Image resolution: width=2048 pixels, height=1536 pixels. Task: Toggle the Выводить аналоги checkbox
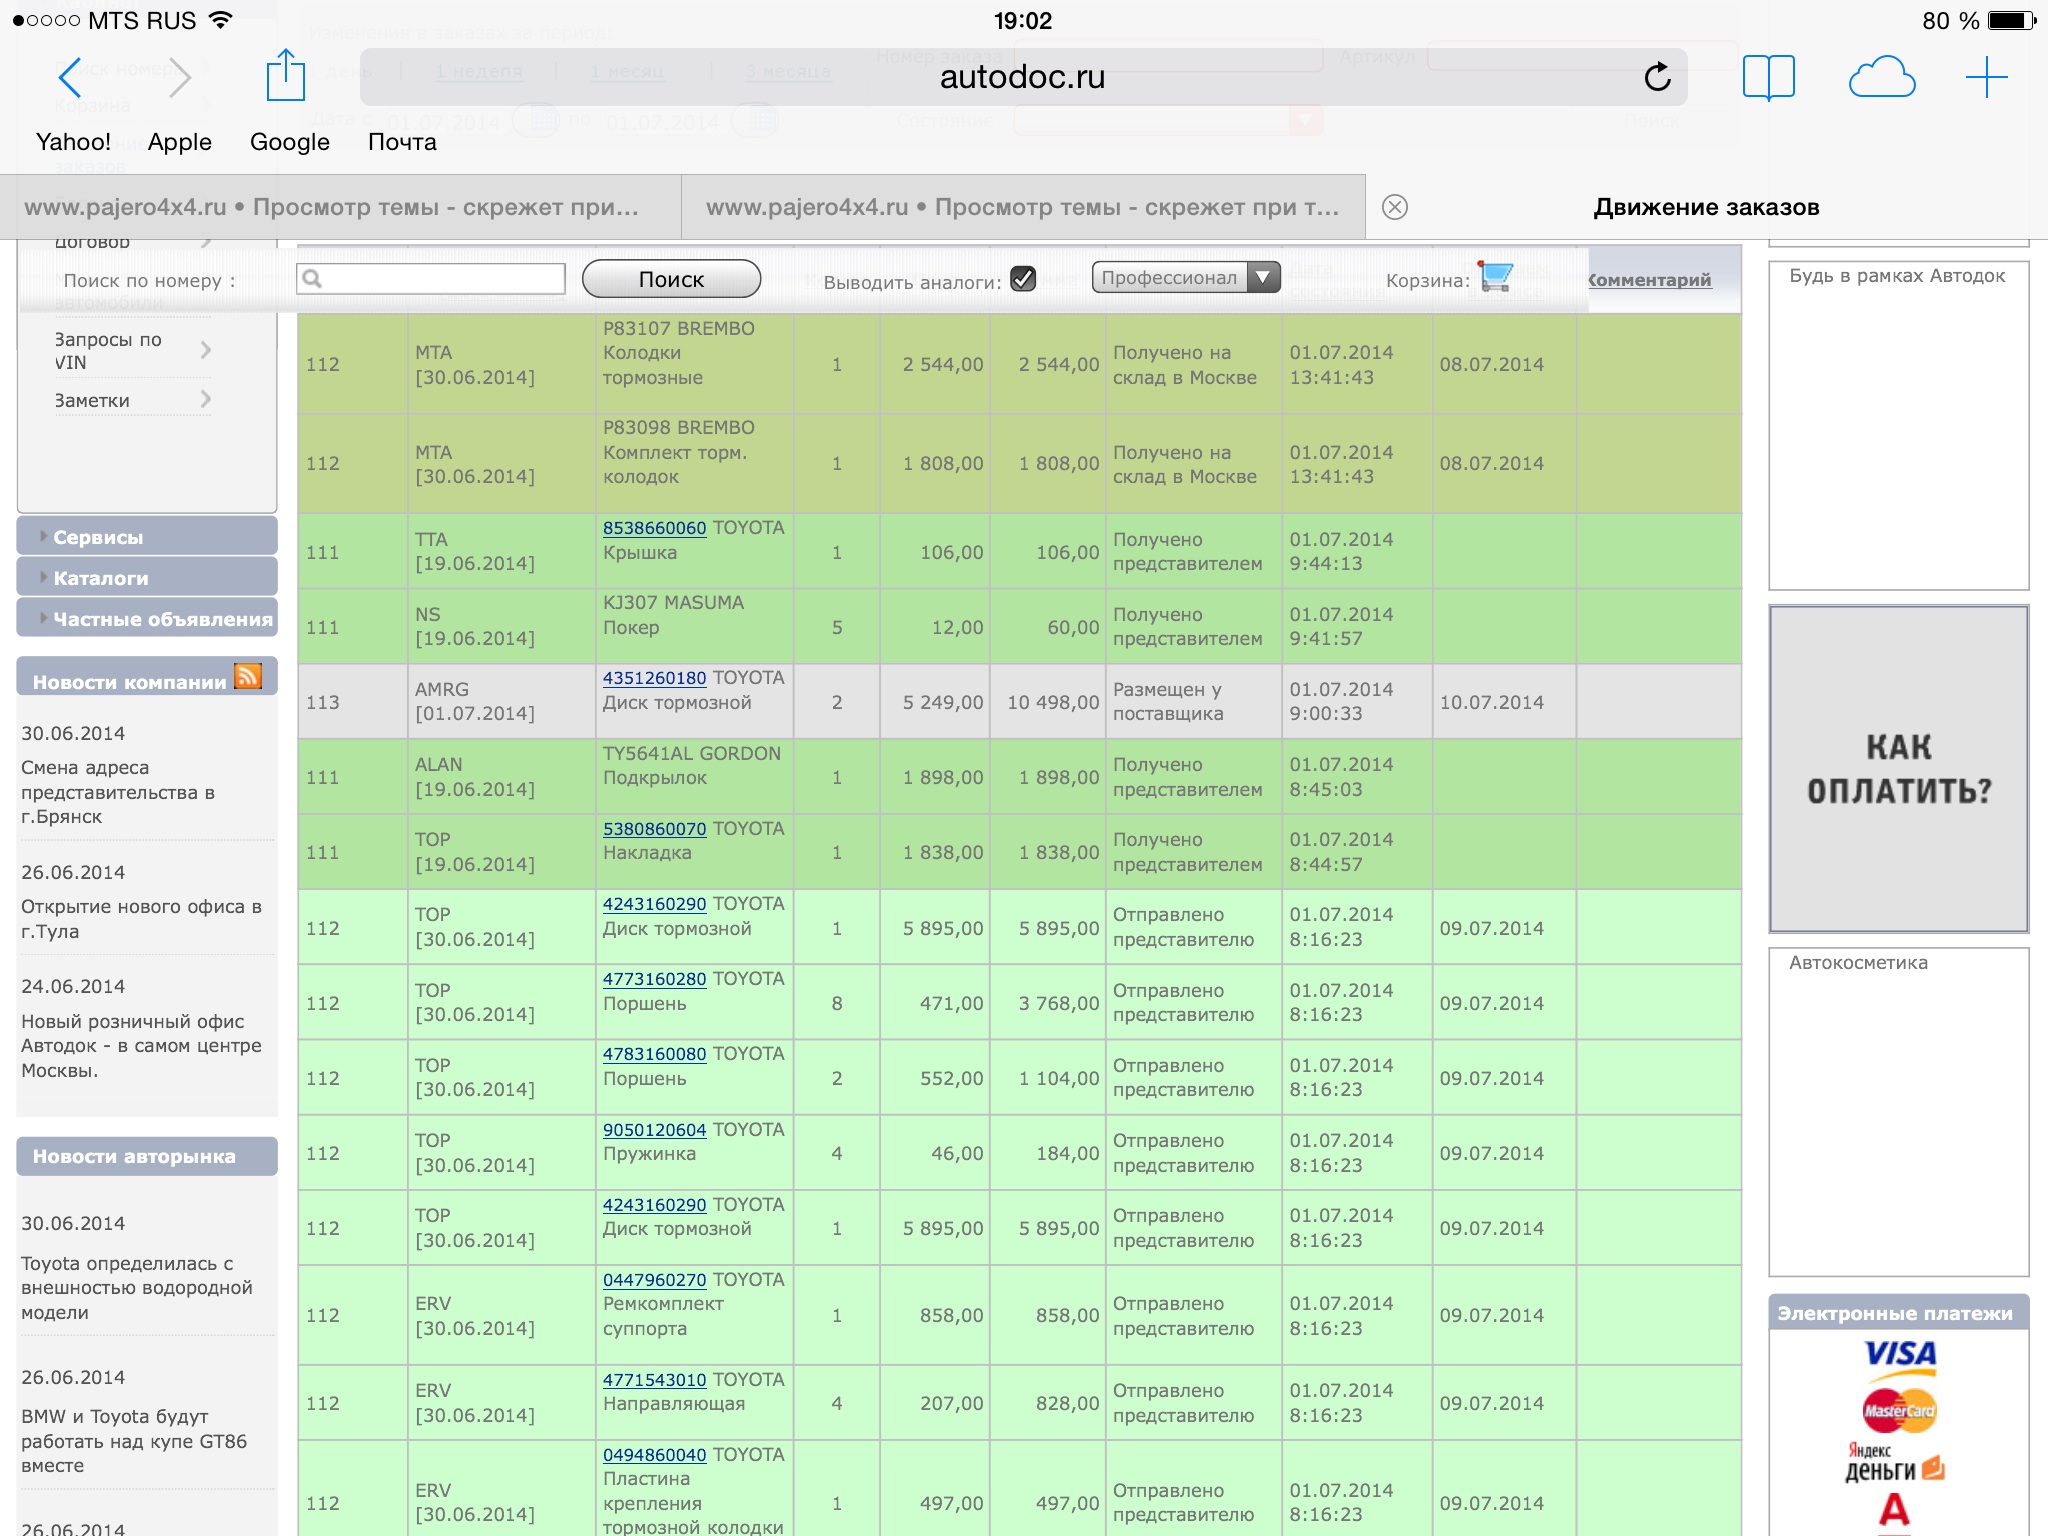pos(1023,279)
